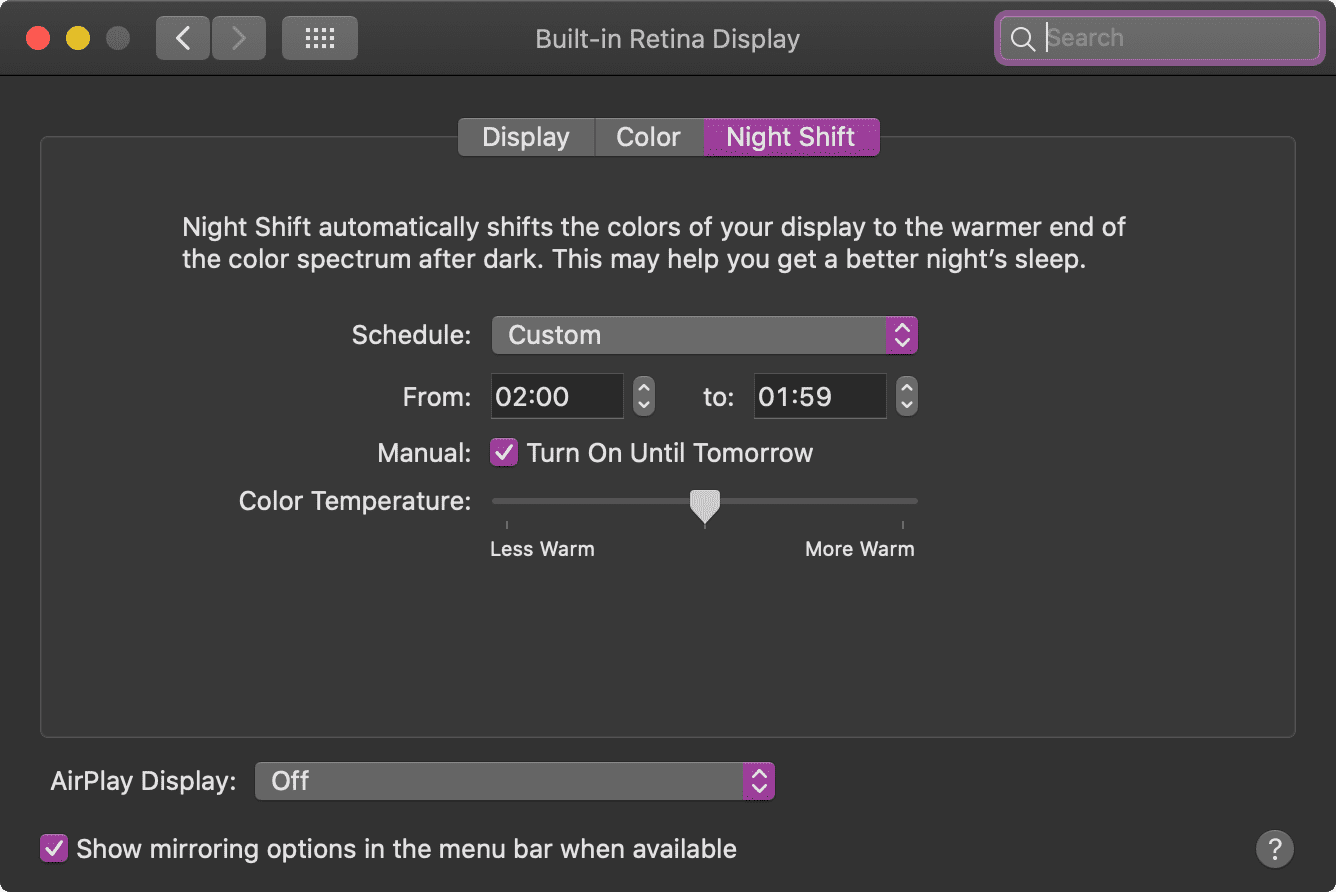Viewport: 1336px width, 892px height.
Task: Go forward with the right arrow button
Action: pyautogui.click(x=238, y=39)
